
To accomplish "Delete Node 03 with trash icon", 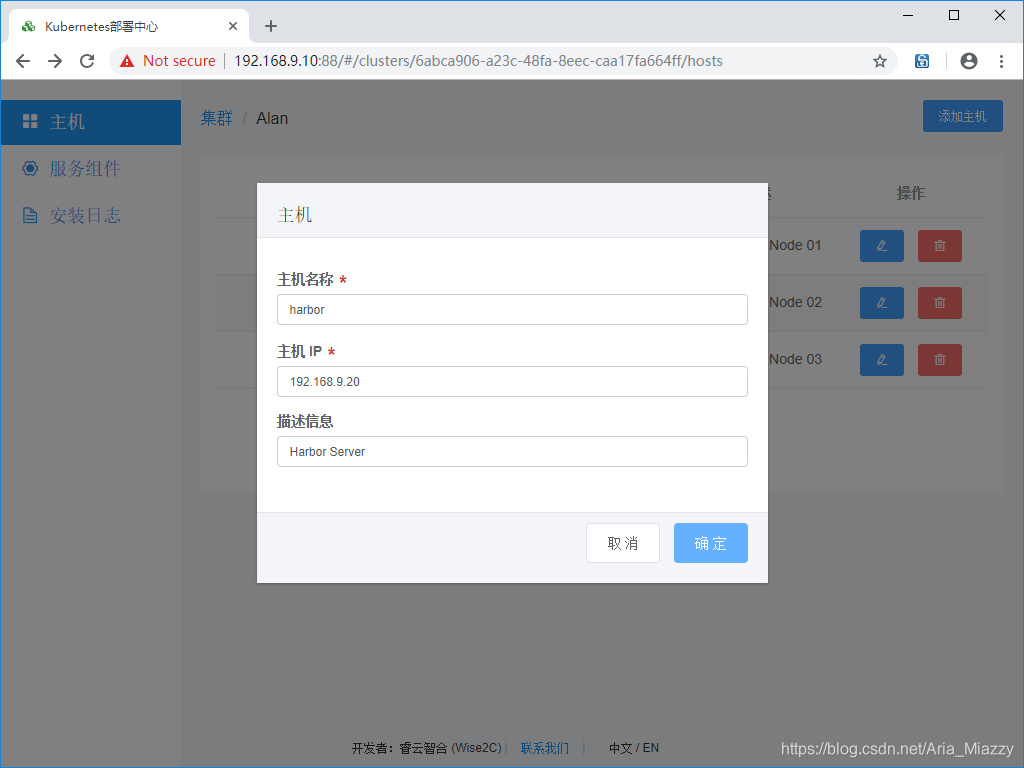I will (939, 360).
